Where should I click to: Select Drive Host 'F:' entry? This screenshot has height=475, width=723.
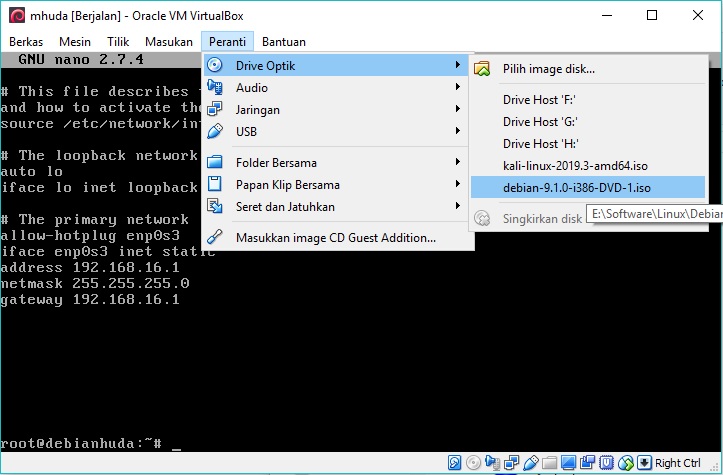[588, 100]
